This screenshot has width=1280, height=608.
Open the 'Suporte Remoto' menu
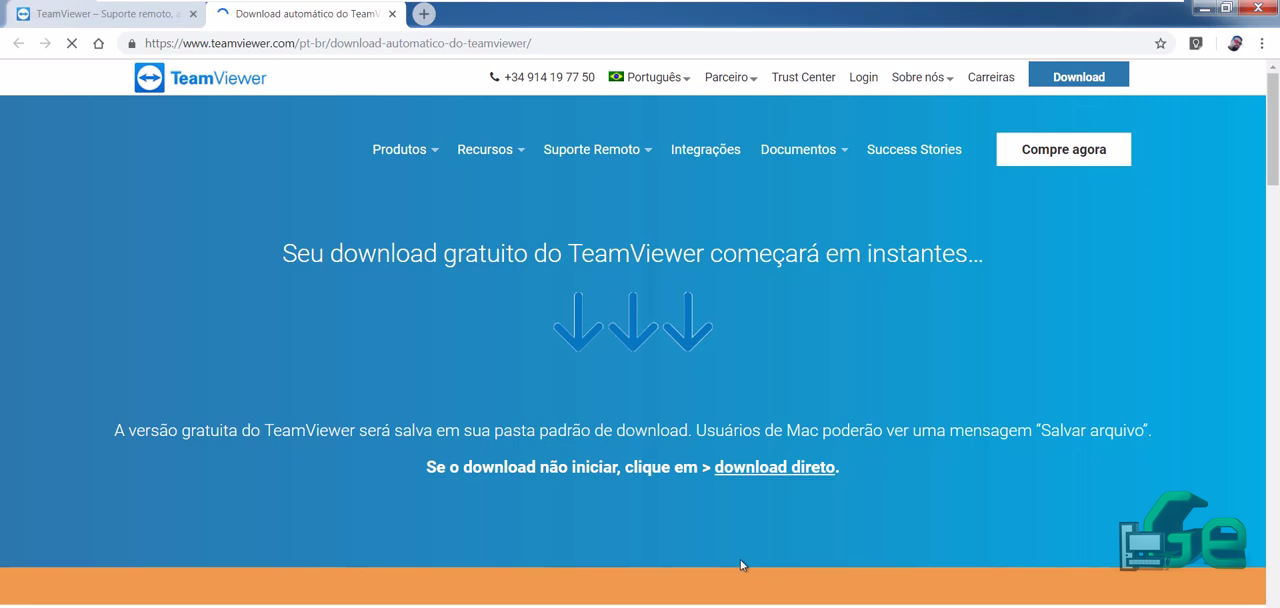[597, 149]
